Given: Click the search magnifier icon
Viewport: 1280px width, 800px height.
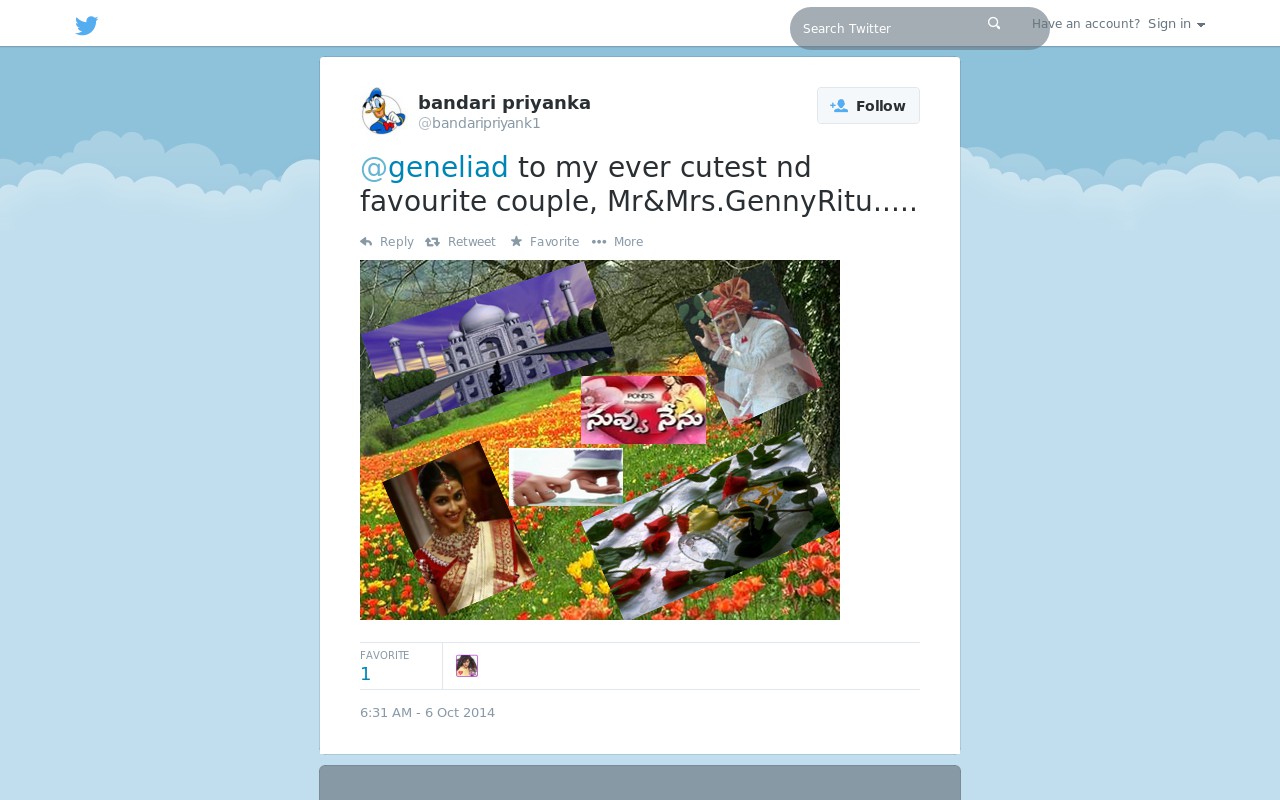Looking at the screenshot, I should [994, 24].
